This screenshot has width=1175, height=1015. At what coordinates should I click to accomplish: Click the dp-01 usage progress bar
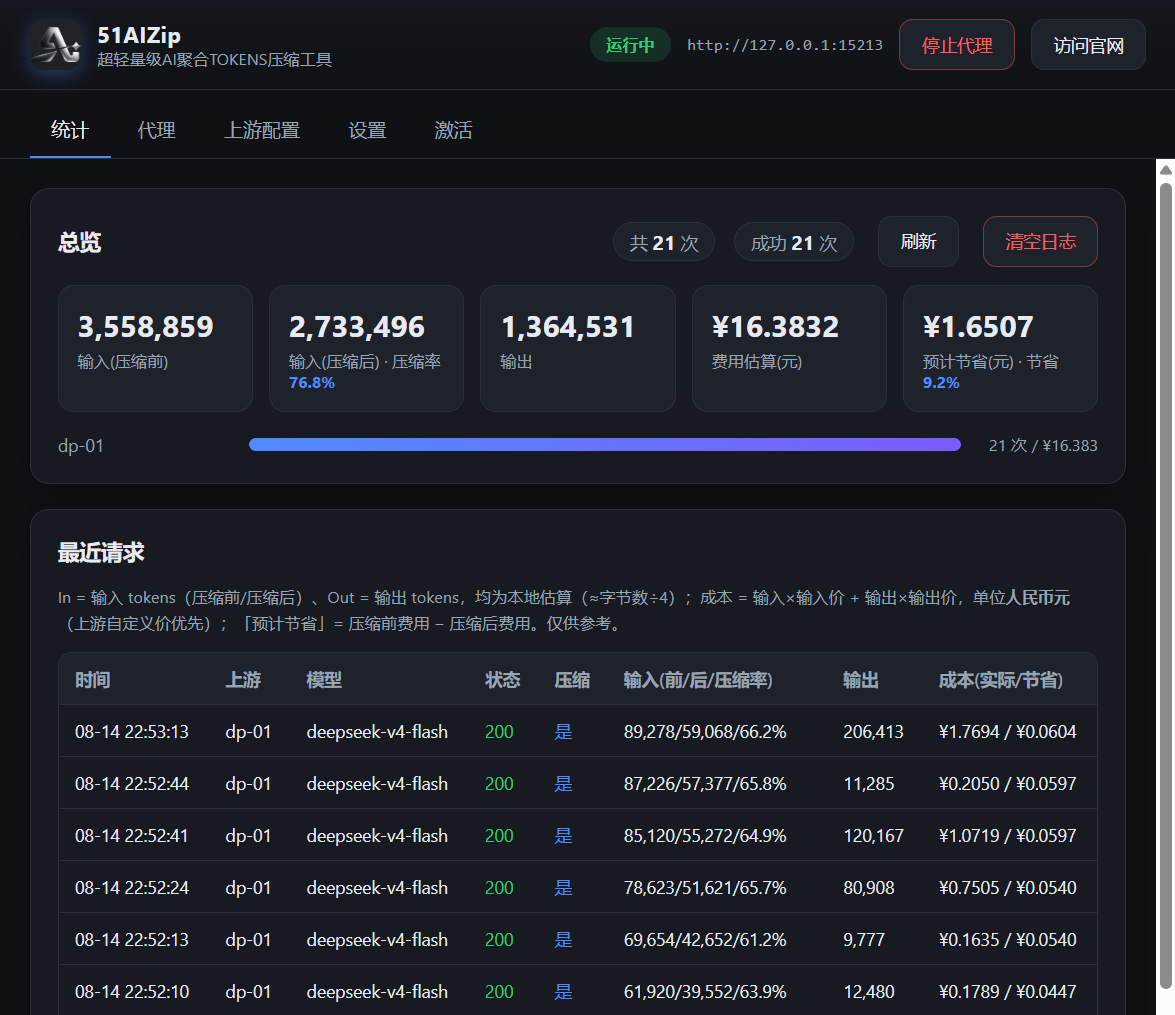[x=605, y=445]
